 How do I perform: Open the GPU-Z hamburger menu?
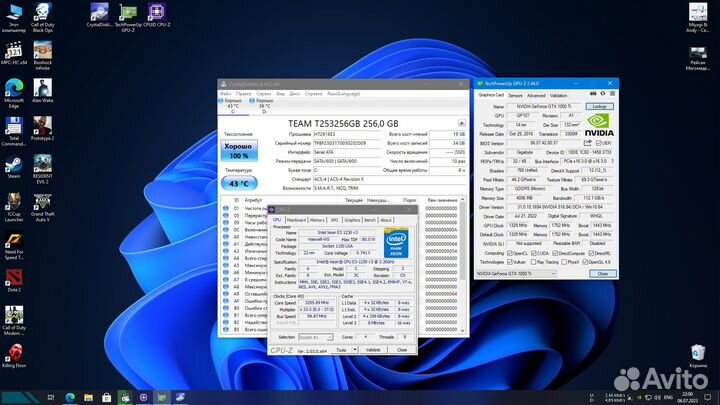click(612, 94)
